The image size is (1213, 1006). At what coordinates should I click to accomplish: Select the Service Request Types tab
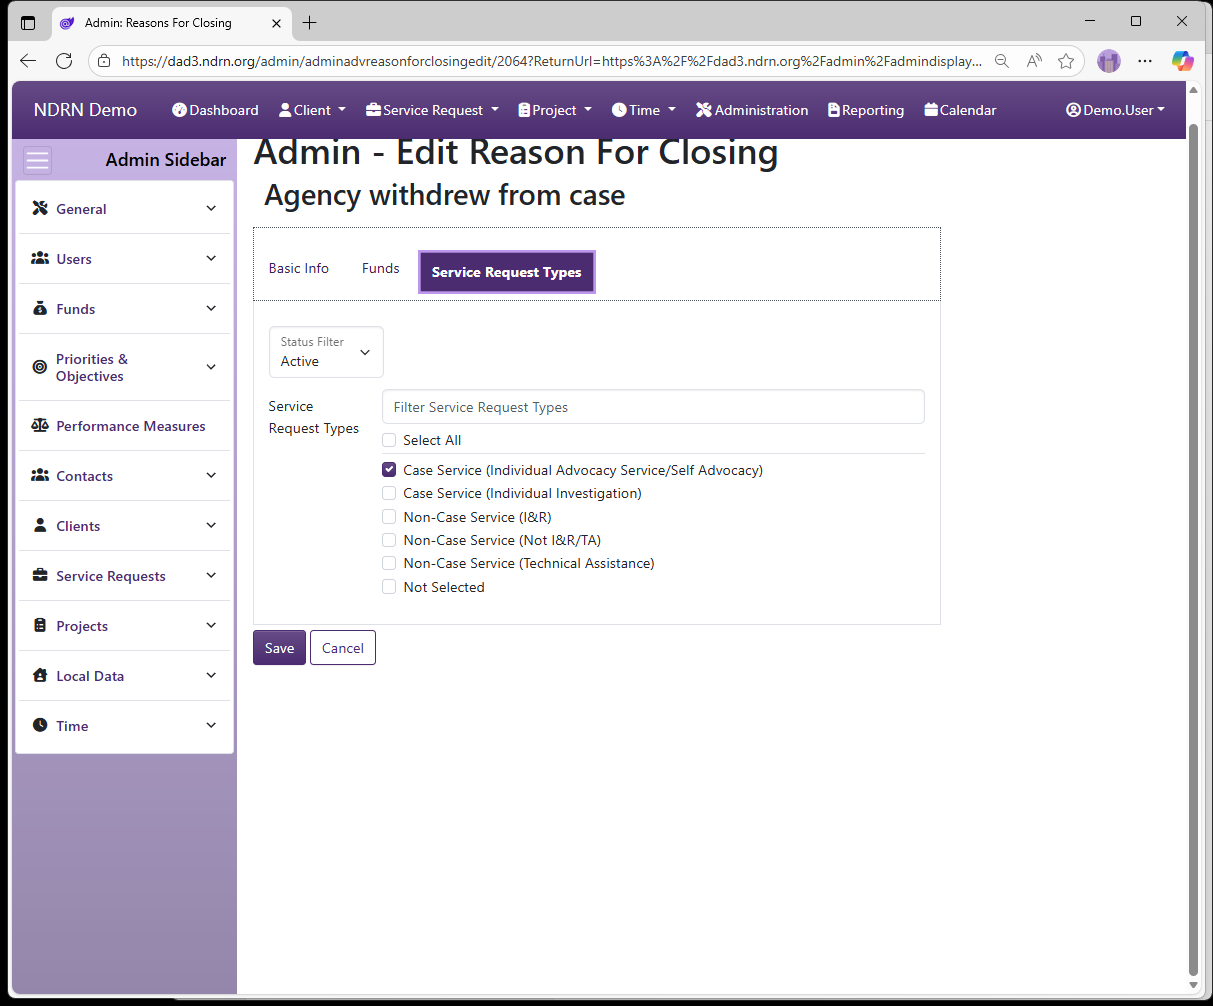point(506,272)
